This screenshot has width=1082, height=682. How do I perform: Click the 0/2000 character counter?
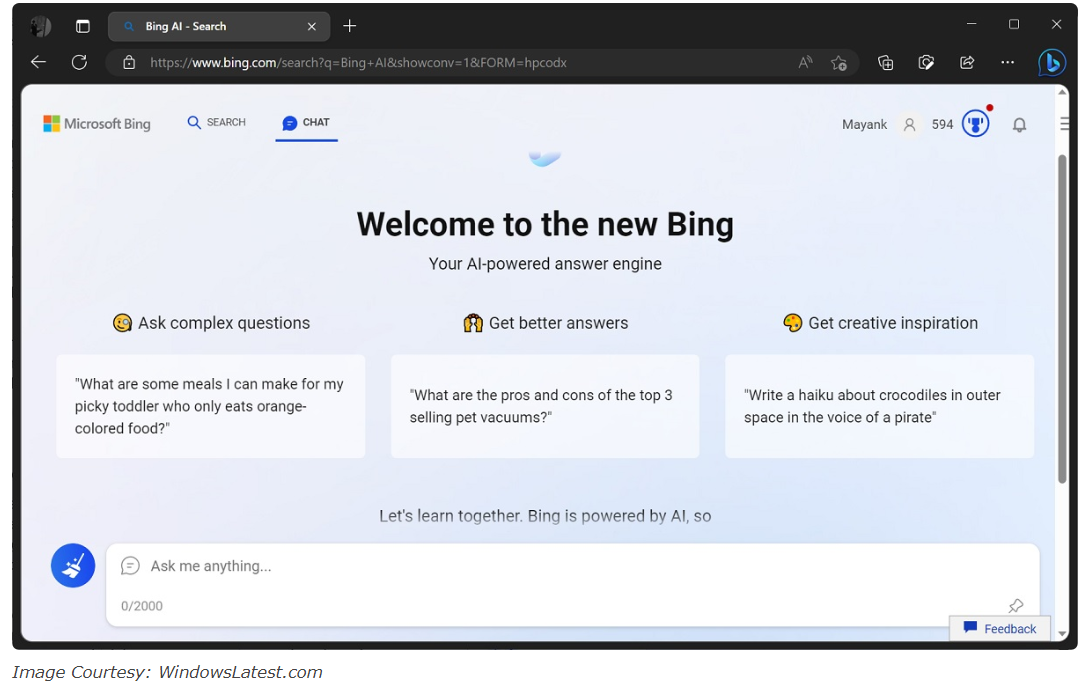click(142, 606)
